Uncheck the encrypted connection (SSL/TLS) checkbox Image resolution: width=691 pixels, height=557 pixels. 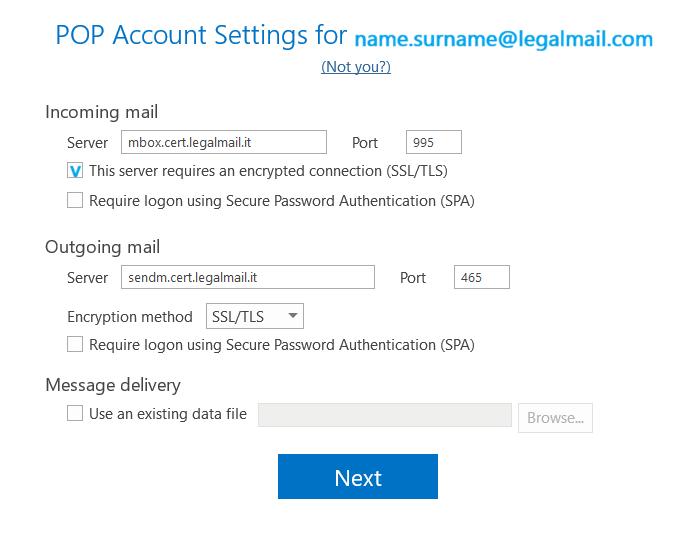tap(75, 171)
